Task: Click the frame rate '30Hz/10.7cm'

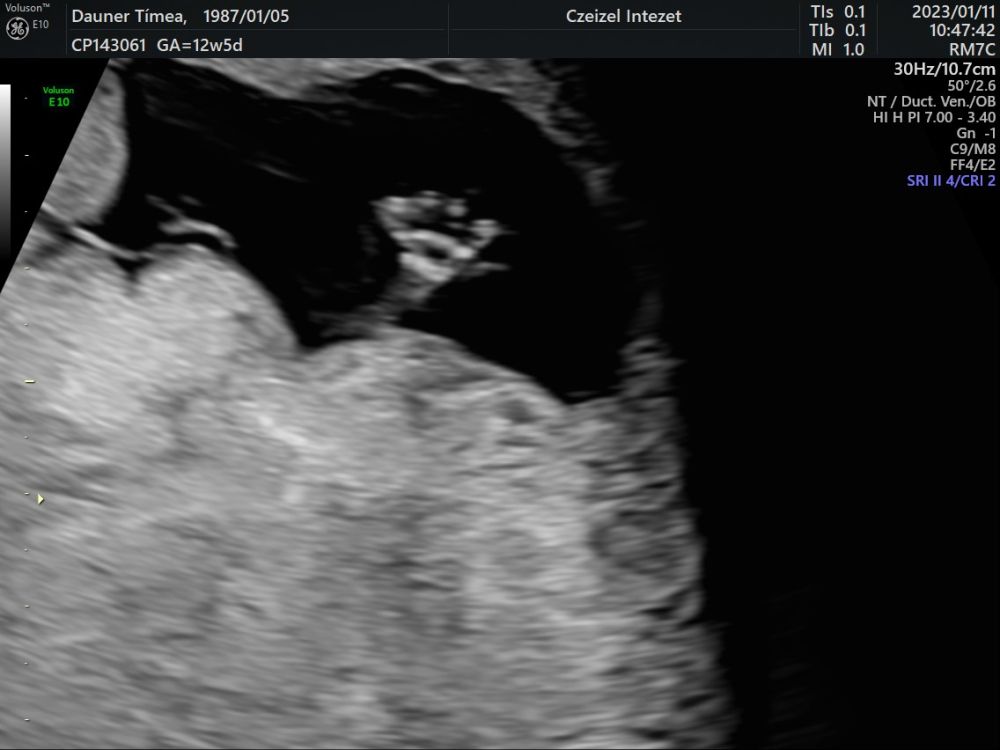Action: tap(945, 69)
